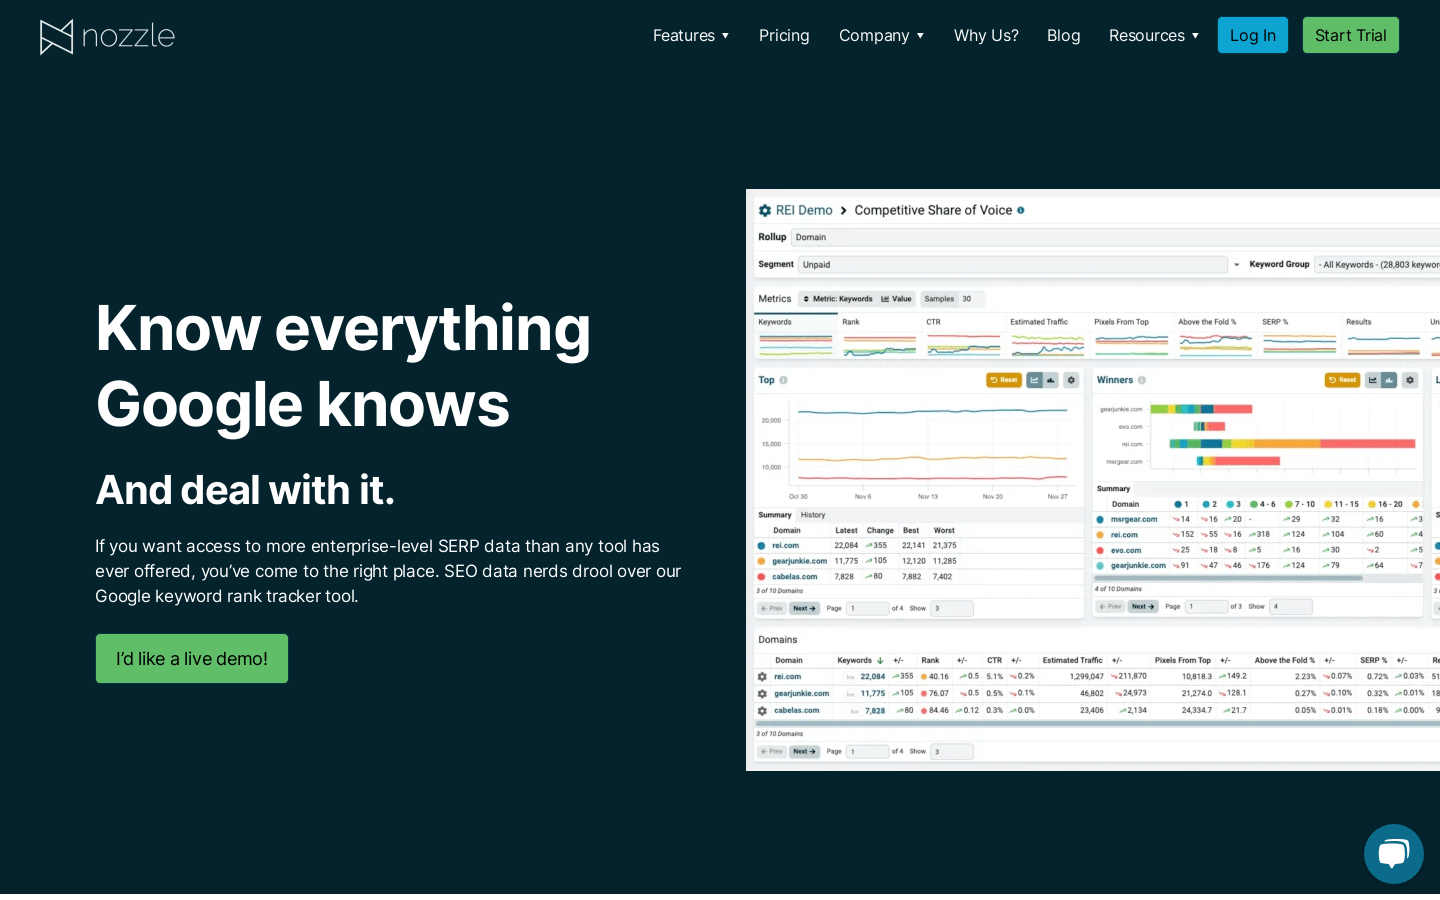The image size is (1440, 900).
Task: Click 22,084 keywords value for rei.com
Action: [x=873, y=677]
